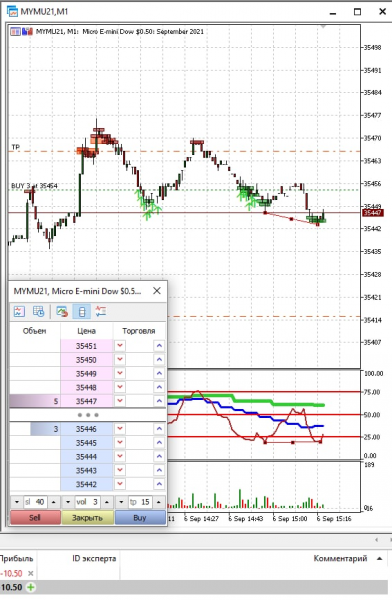
Task: Click the red sell arrow at price 35451
Action: 120,346
